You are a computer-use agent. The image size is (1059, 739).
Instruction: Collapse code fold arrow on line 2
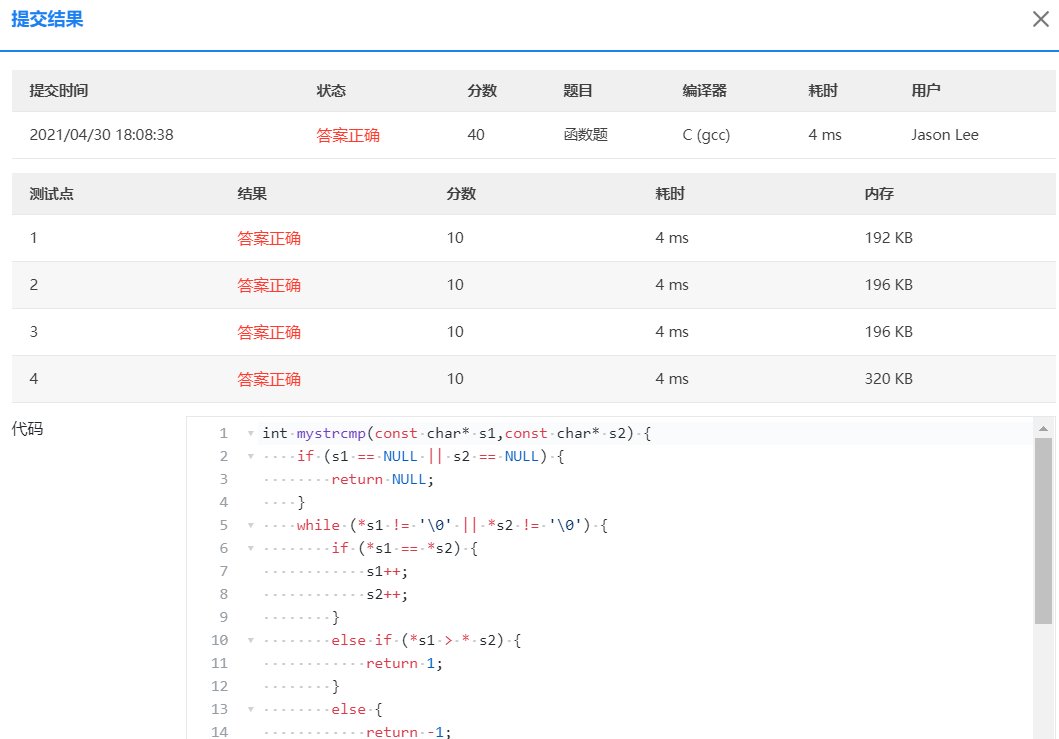pyautogui.click(x=251, y=457)
